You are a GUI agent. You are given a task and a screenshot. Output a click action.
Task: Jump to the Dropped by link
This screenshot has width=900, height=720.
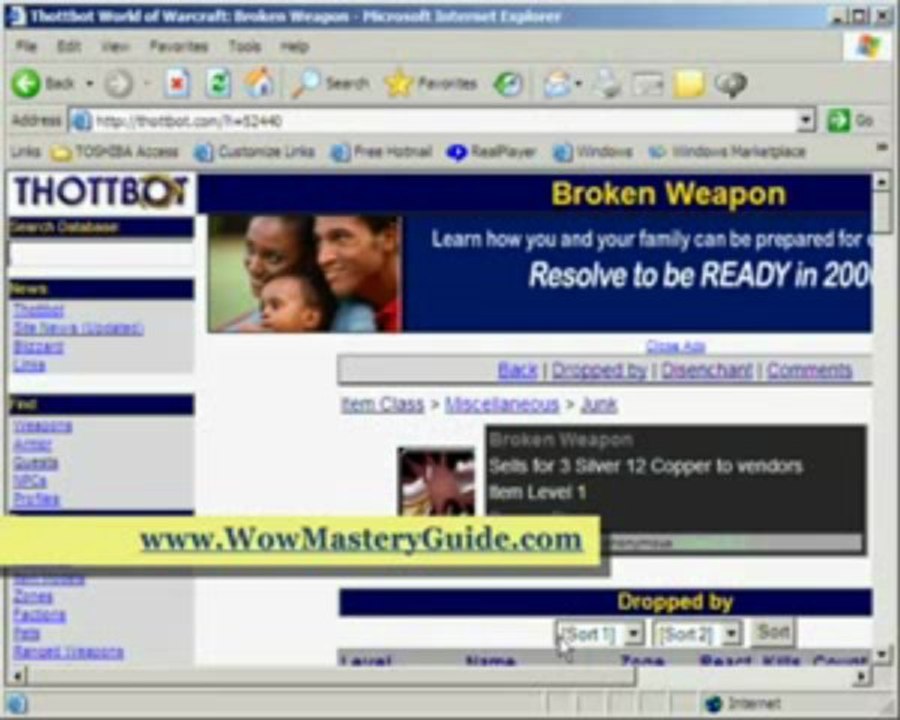(599, 370)
